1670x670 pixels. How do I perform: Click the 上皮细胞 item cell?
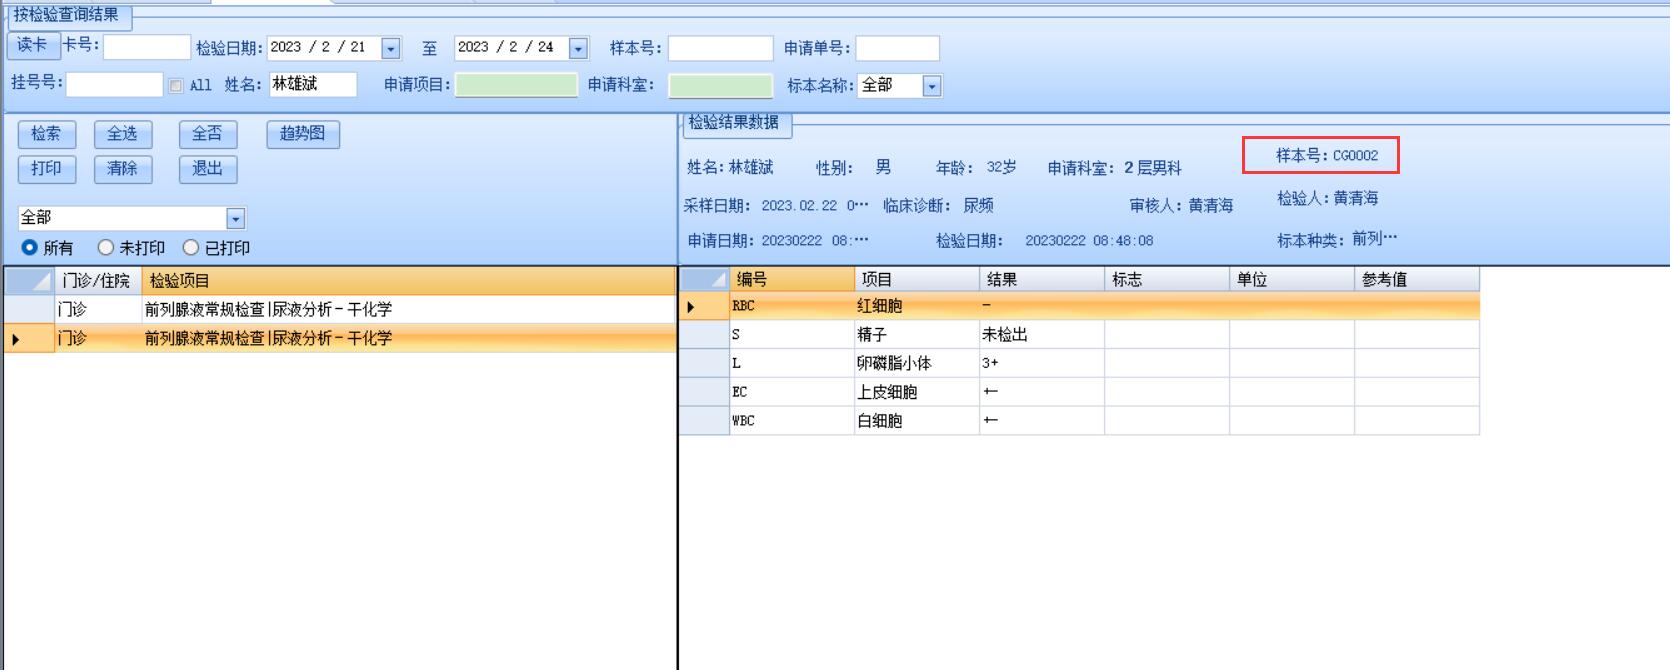(917, 392)
